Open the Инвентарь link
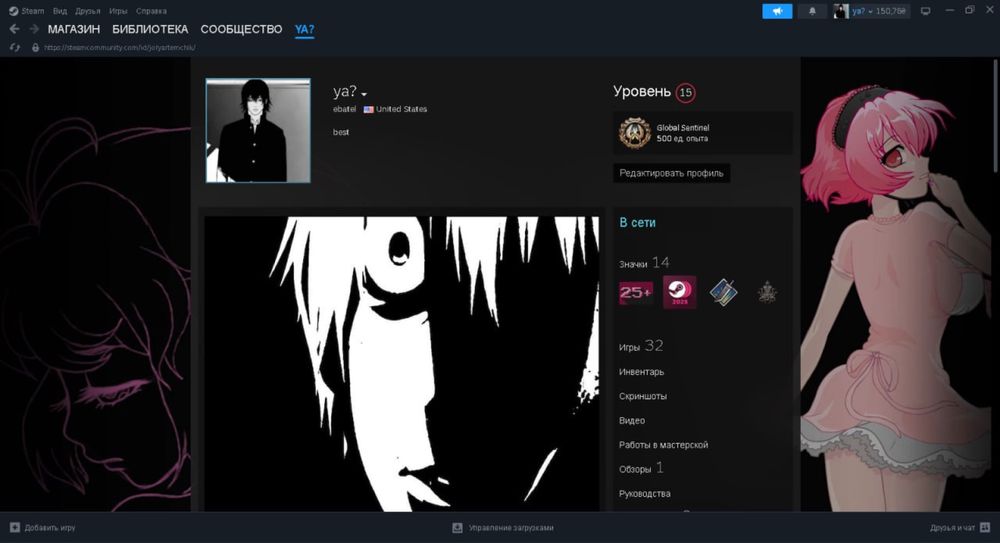This screenshot has height=543, width=1000. (x=642, y=372)
